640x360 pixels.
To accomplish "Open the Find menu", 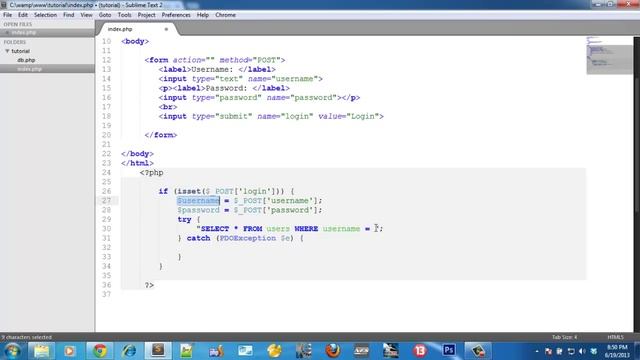I will (69, 15).
